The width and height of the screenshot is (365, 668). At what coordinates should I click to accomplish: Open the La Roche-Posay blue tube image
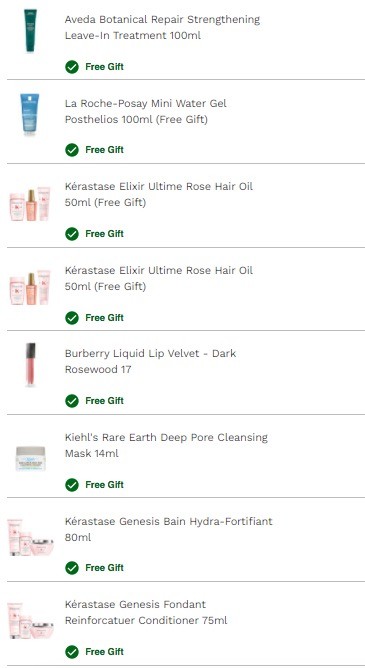pyautogui.click(x=30, y=114)
